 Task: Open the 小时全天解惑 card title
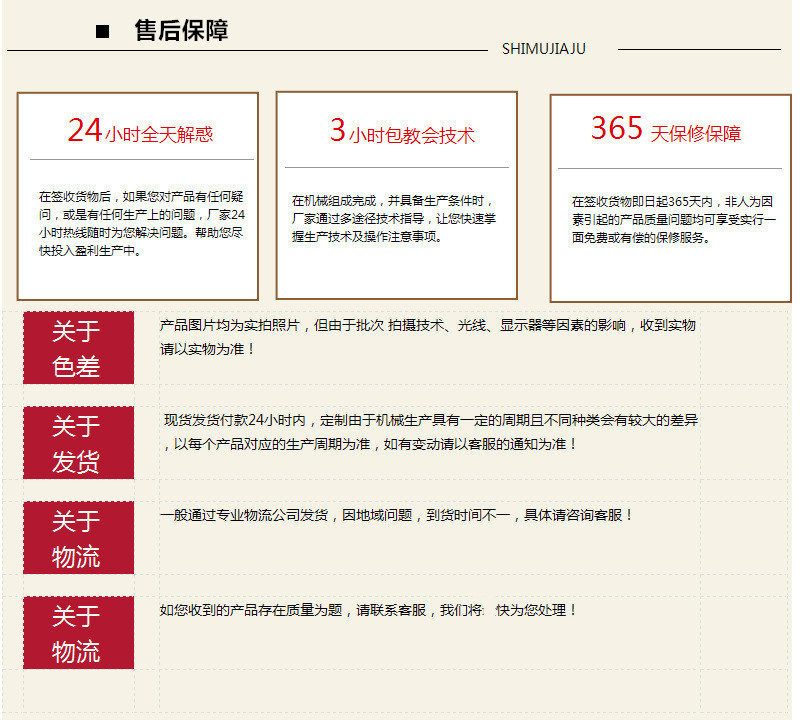point(158,134)
